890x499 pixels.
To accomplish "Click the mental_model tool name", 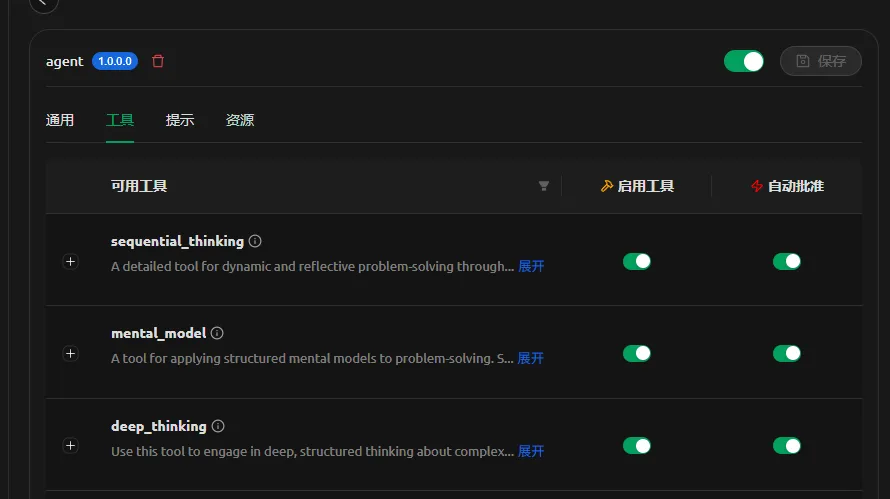I will pyautogui.click(x=158, y=333).
